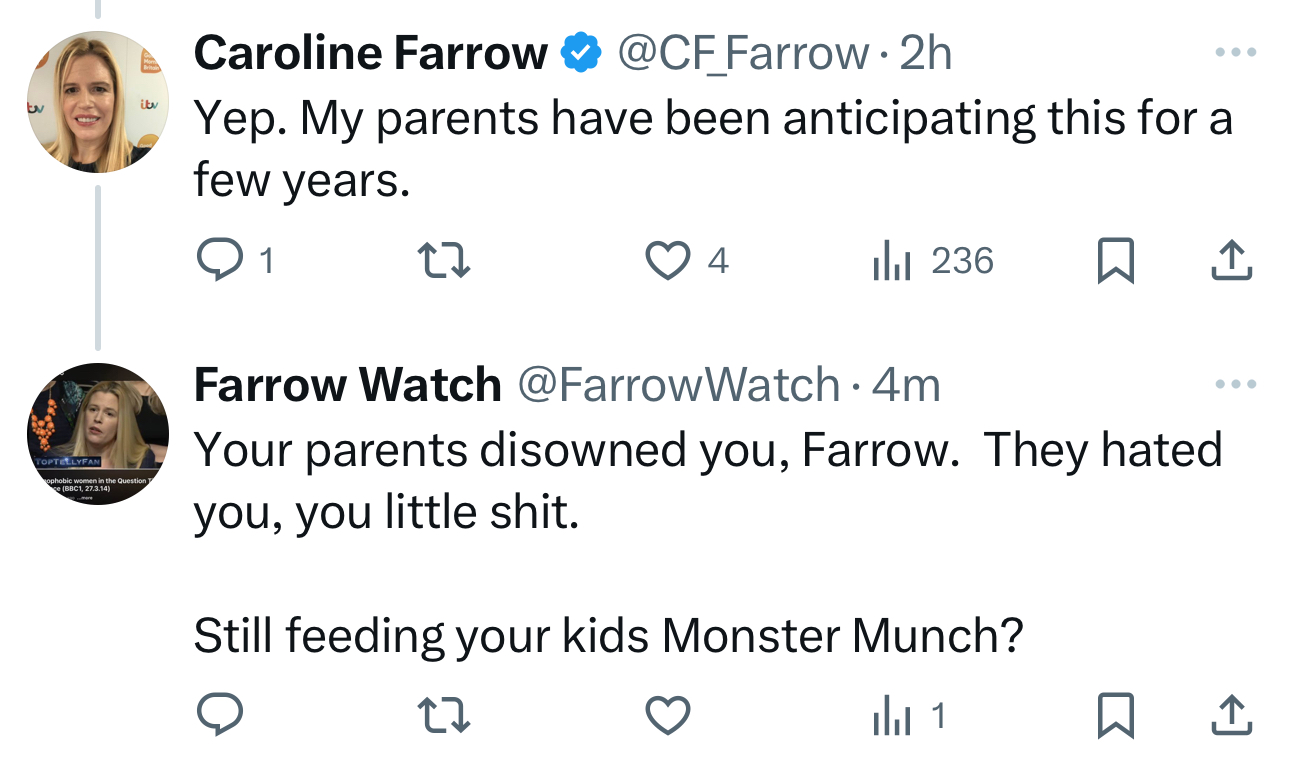
Task: Like Caroline Farrow's tweet
Action: pyautogui.click(x=667, y=262)
